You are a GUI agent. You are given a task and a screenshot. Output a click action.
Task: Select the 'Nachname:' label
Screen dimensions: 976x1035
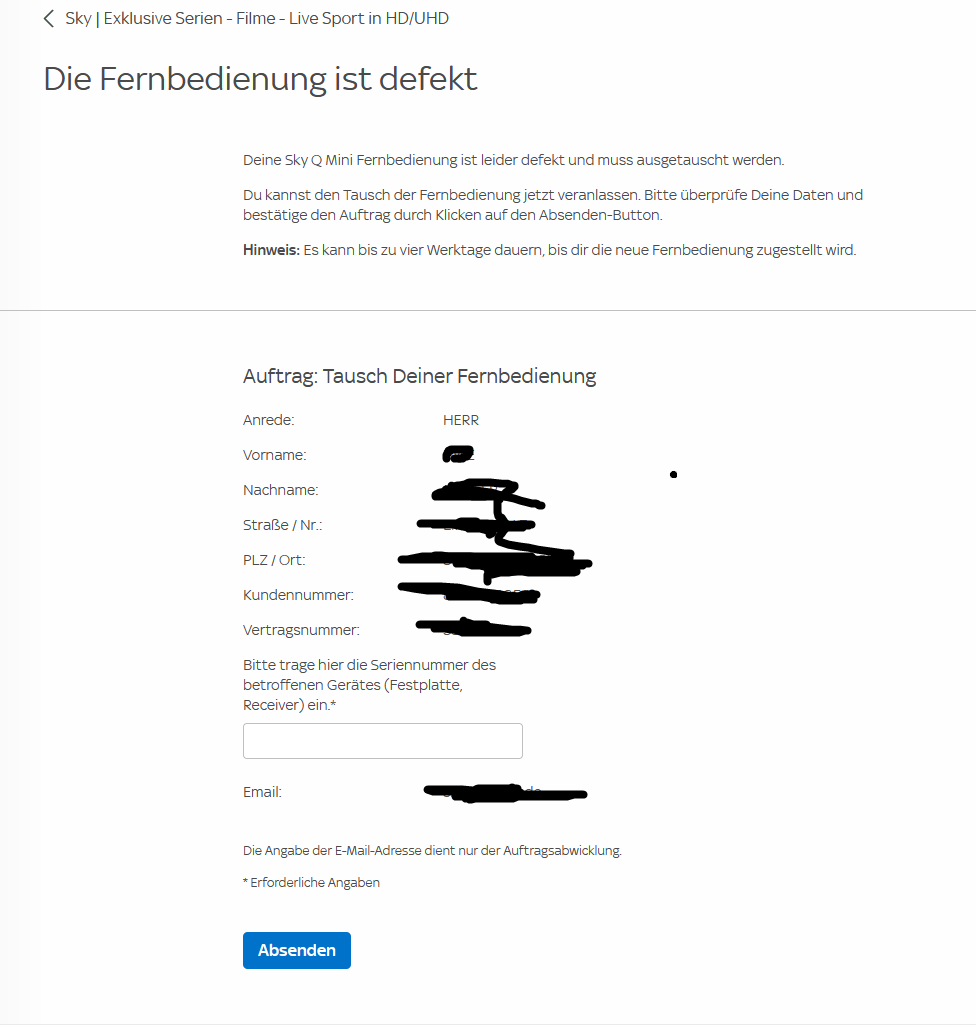coord(280,490)
